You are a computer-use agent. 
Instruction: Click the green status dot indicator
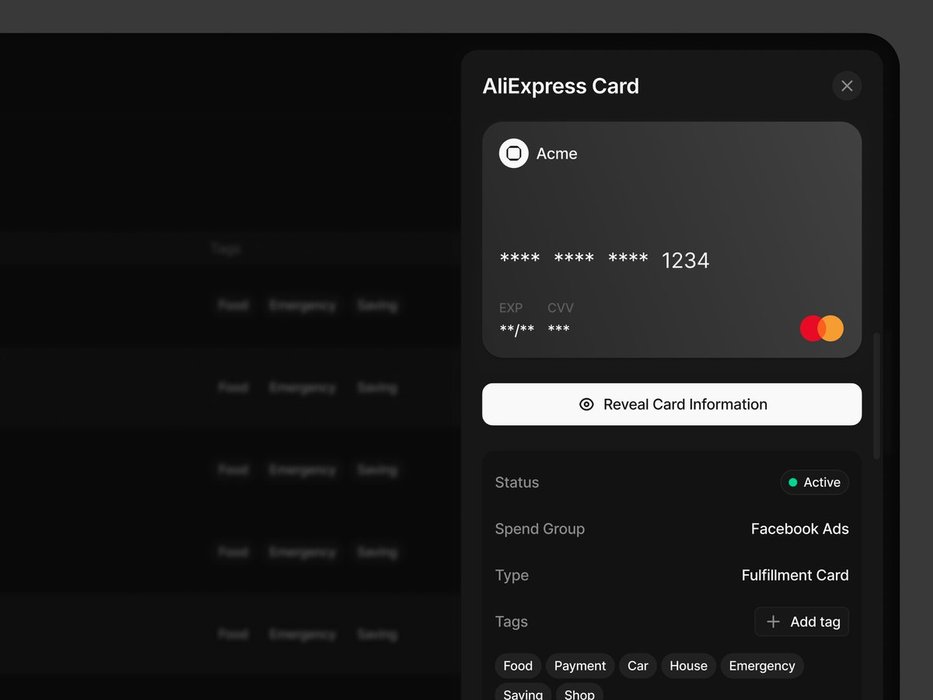click(793, 482)
